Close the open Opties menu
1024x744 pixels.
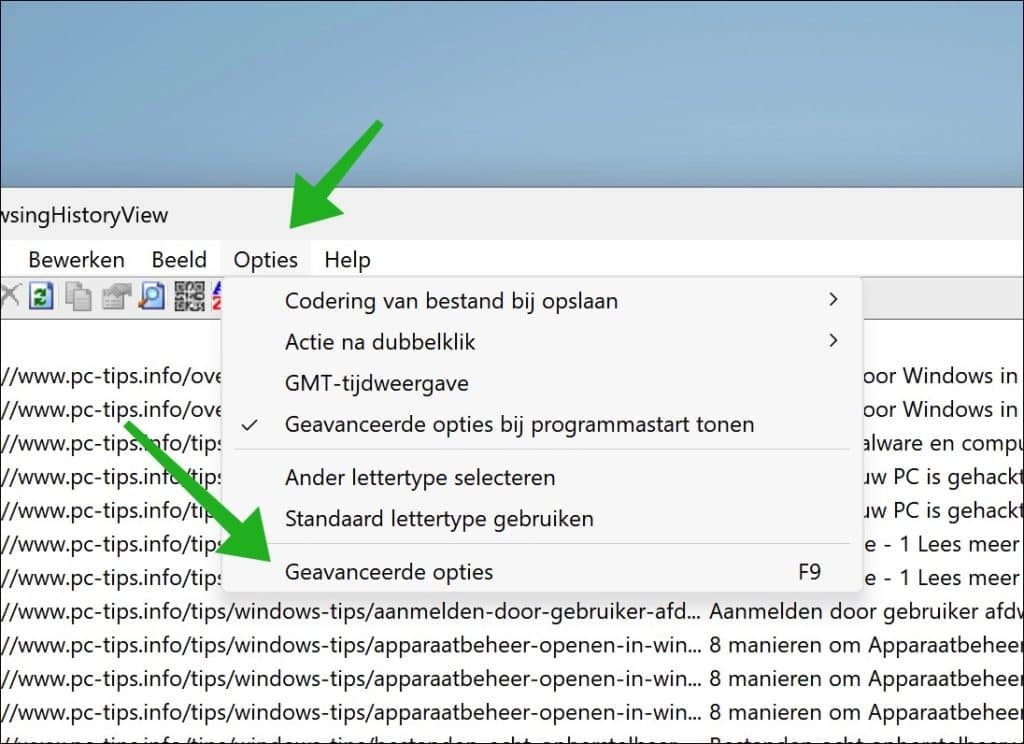pos(265,260)
